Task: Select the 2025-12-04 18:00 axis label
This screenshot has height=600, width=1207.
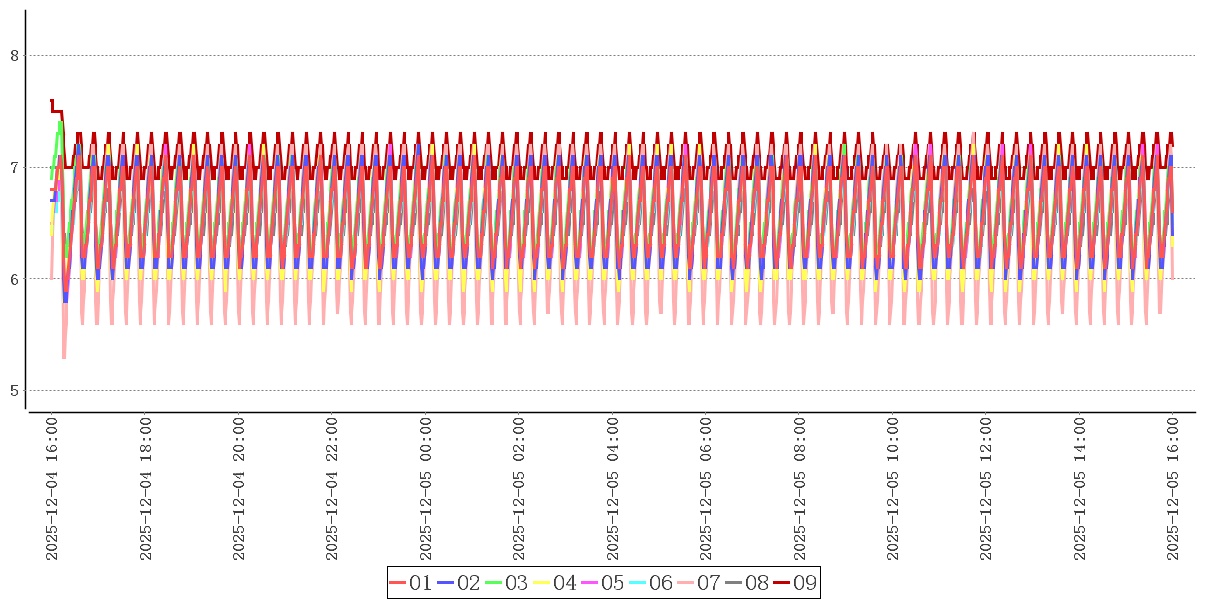Action: point(146,489)
